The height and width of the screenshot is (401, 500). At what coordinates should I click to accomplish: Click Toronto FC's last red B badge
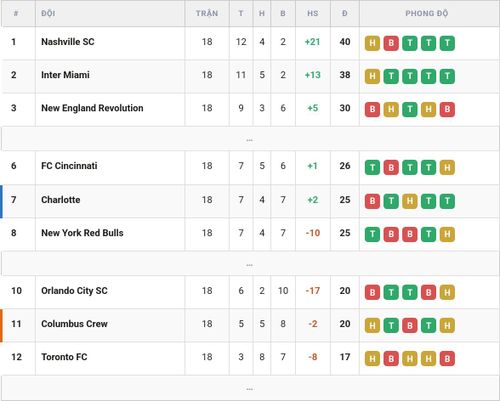pos(447,358)
